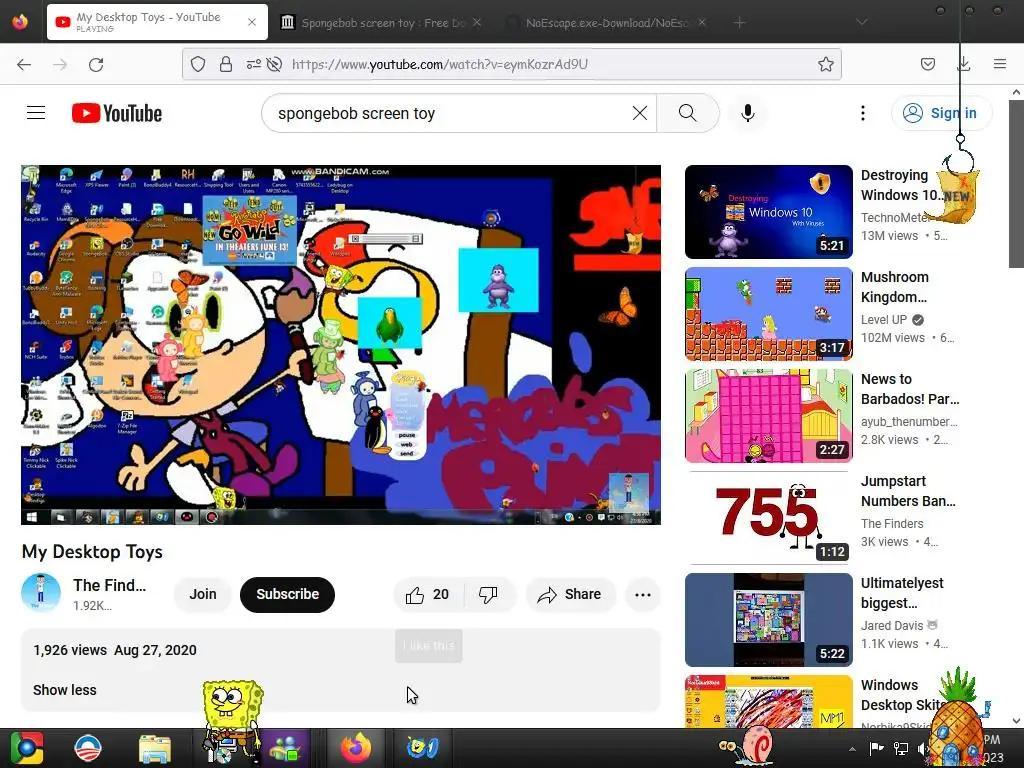The width and height of the screenshot is (1024, 768).
Task: Open Jumpstart Numbers 755 video thumbnail
Action: (769, 518)
